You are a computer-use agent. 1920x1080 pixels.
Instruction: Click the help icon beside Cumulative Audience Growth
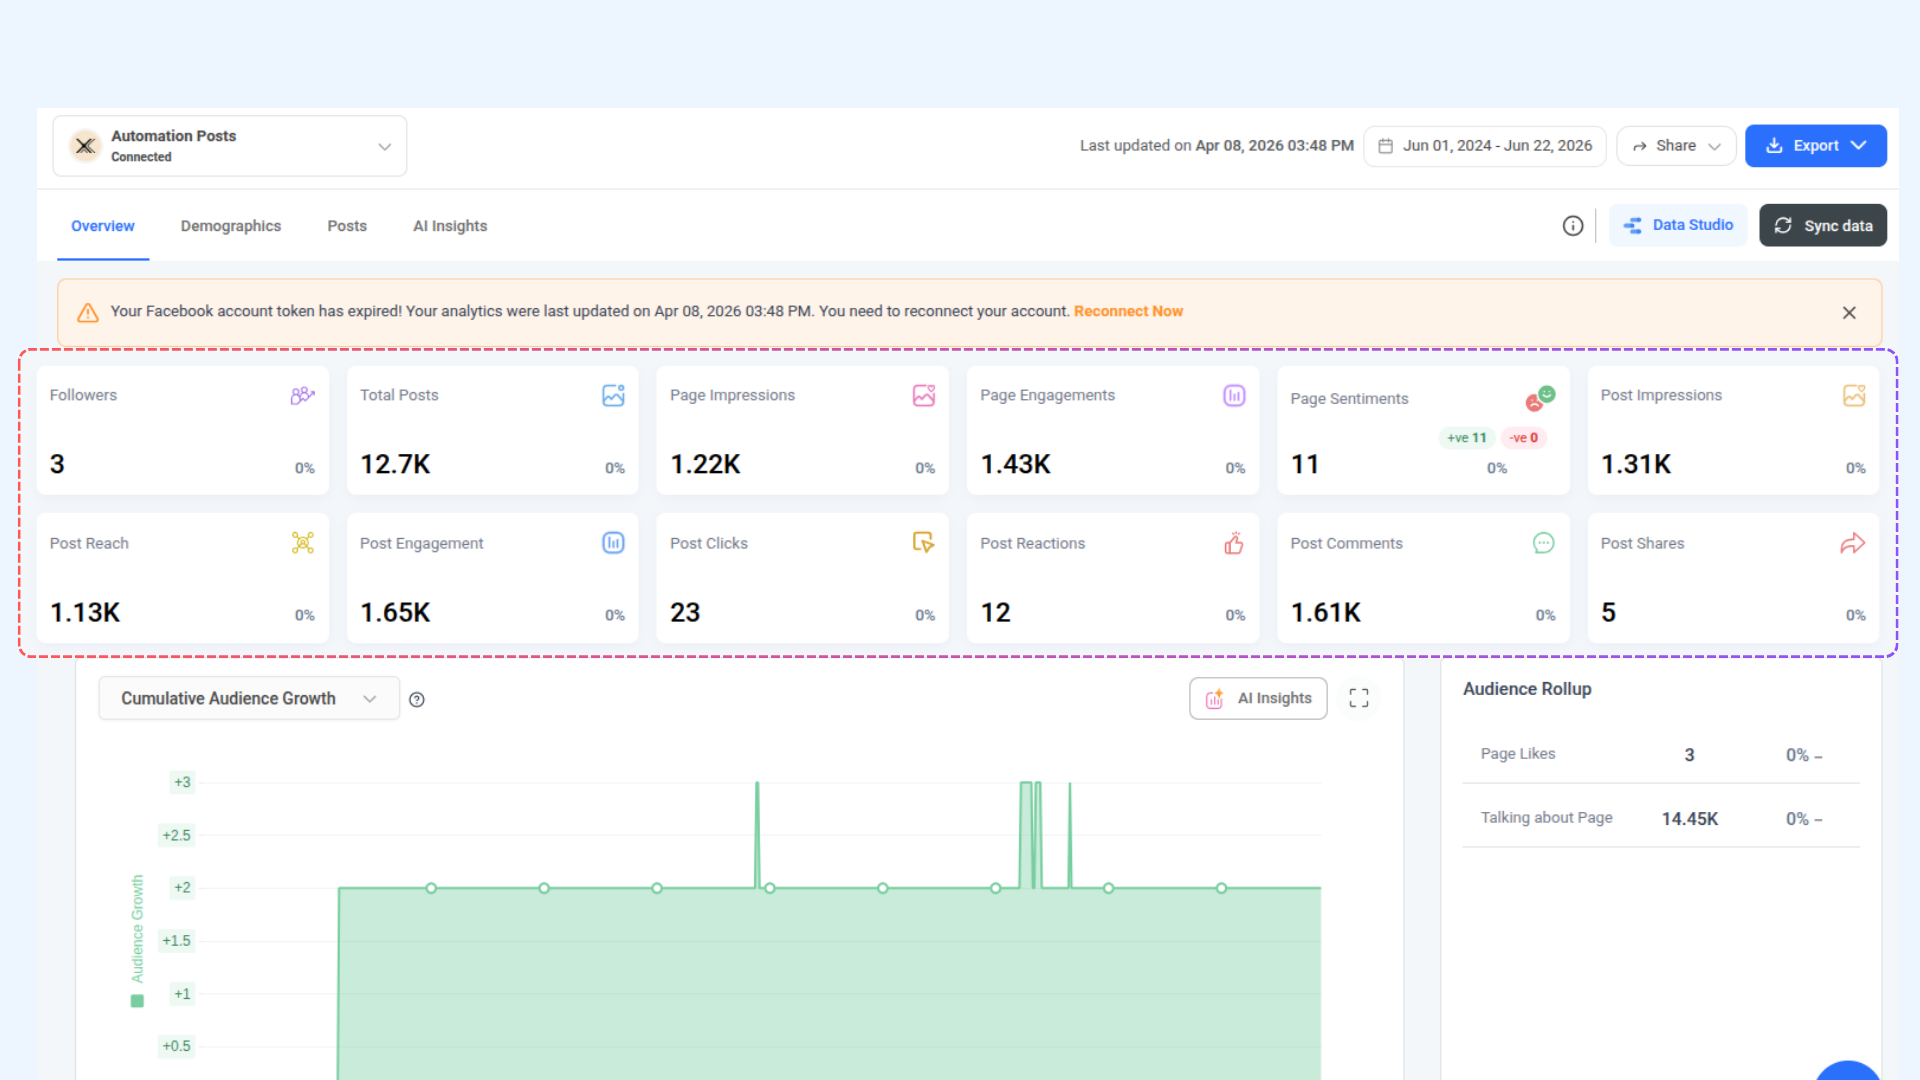point(417,700)
